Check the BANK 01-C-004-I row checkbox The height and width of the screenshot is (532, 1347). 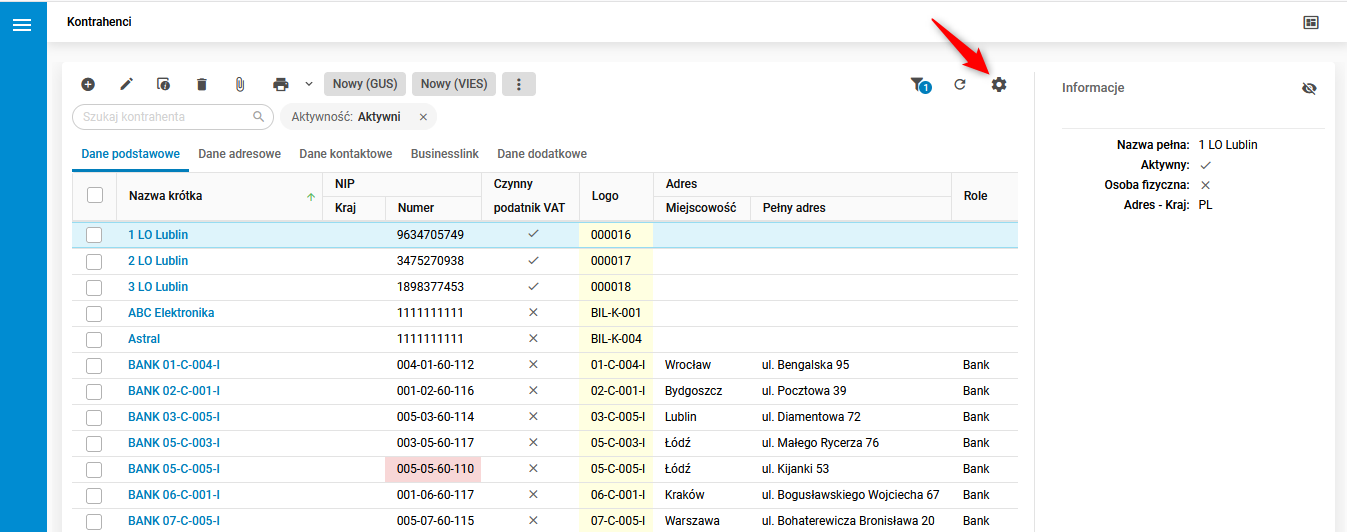coord(94,365)
